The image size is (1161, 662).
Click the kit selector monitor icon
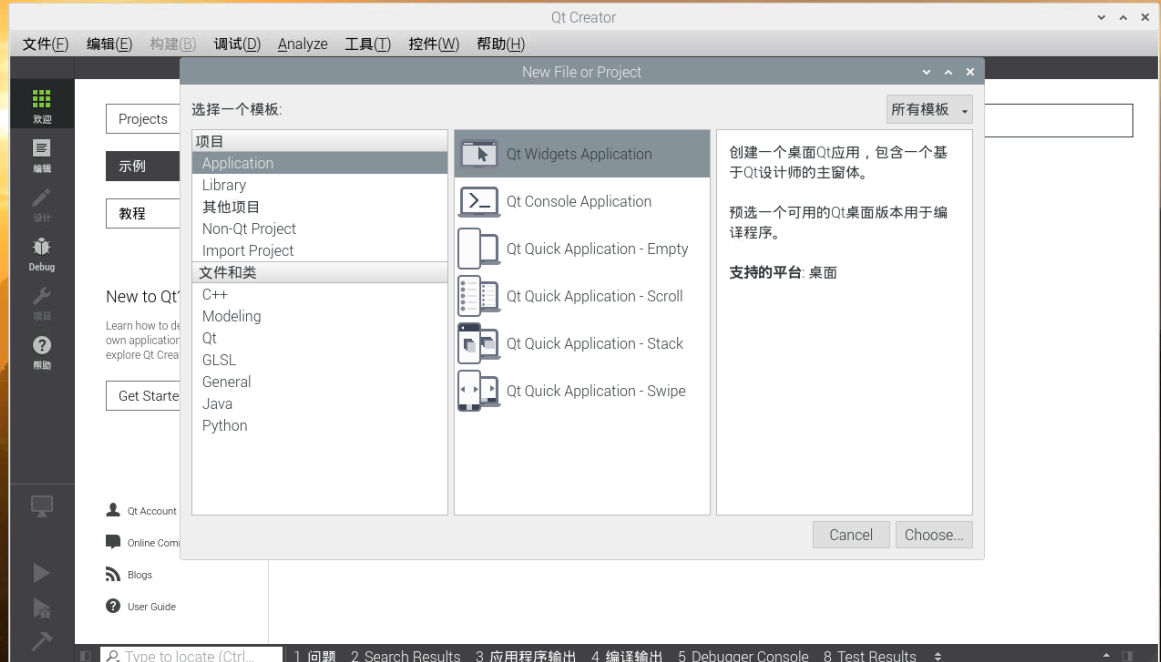click(41, 506)
